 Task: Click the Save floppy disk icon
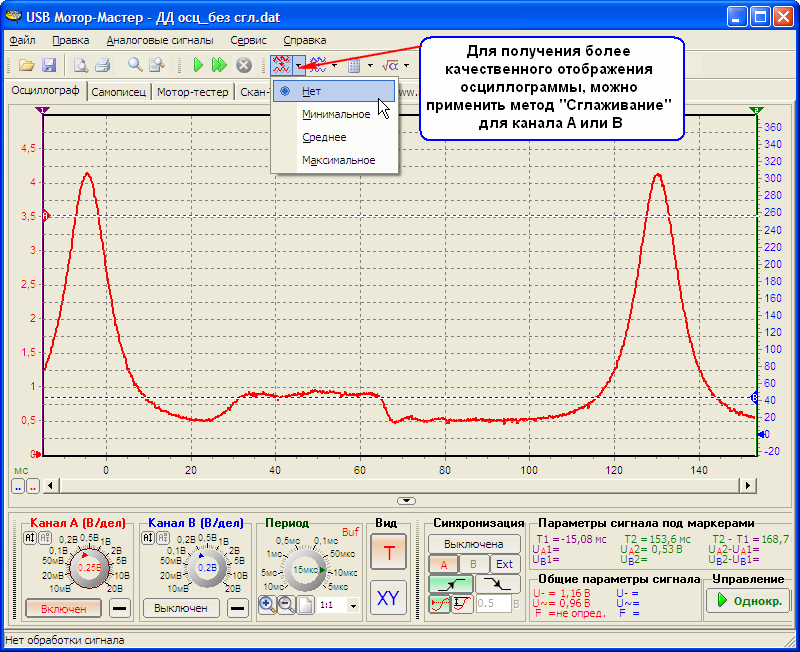point(48,65)
